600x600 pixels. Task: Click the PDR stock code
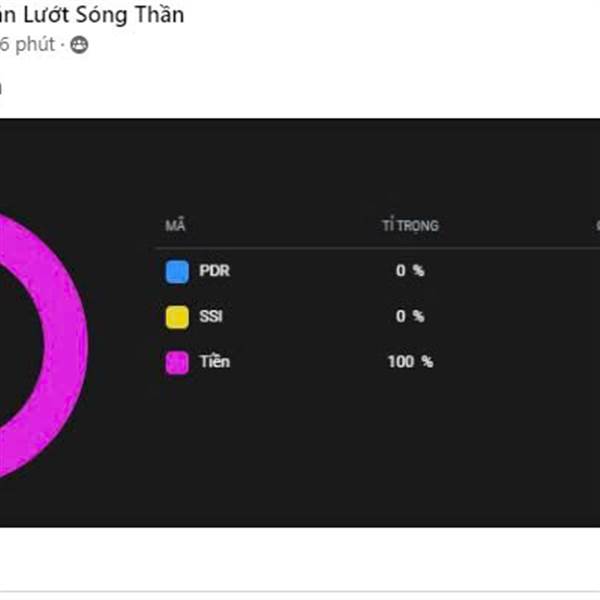[x=214, y=271]
